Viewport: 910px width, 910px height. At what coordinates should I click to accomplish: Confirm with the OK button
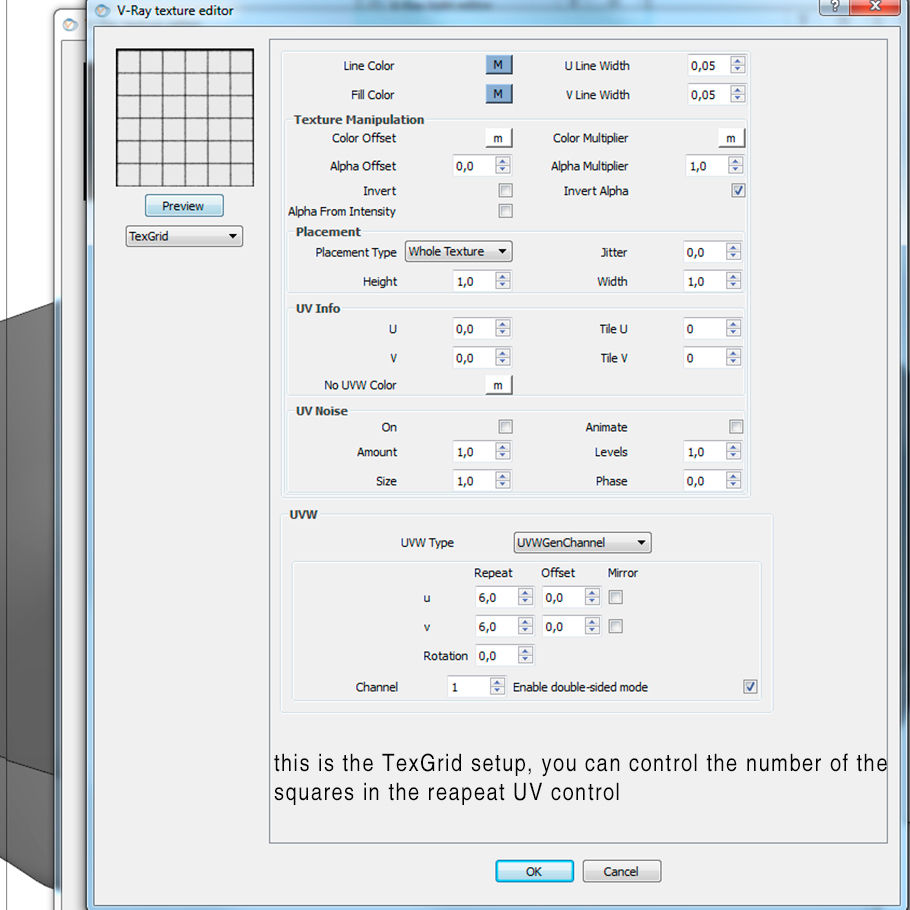(x=535, y=871)
